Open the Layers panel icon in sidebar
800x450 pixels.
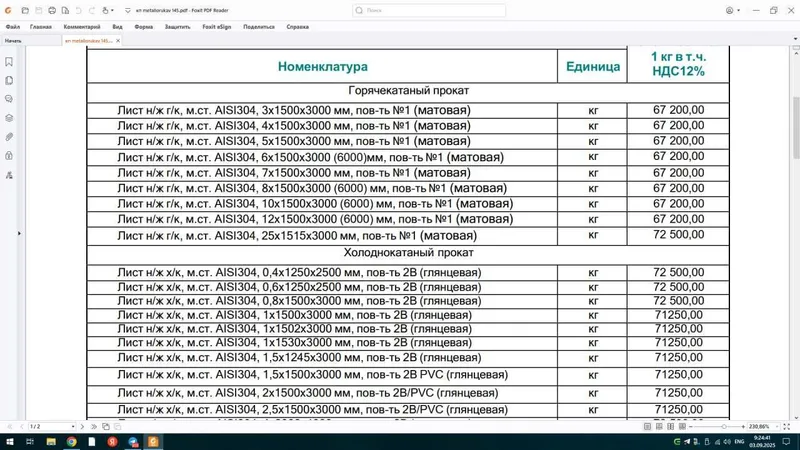(9, 118)
